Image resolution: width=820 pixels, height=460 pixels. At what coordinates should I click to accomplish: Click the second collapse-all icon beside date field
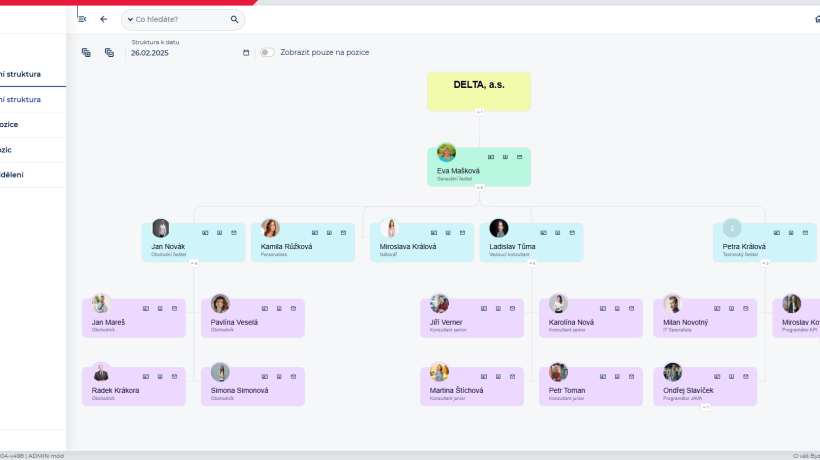pos(109,52)
